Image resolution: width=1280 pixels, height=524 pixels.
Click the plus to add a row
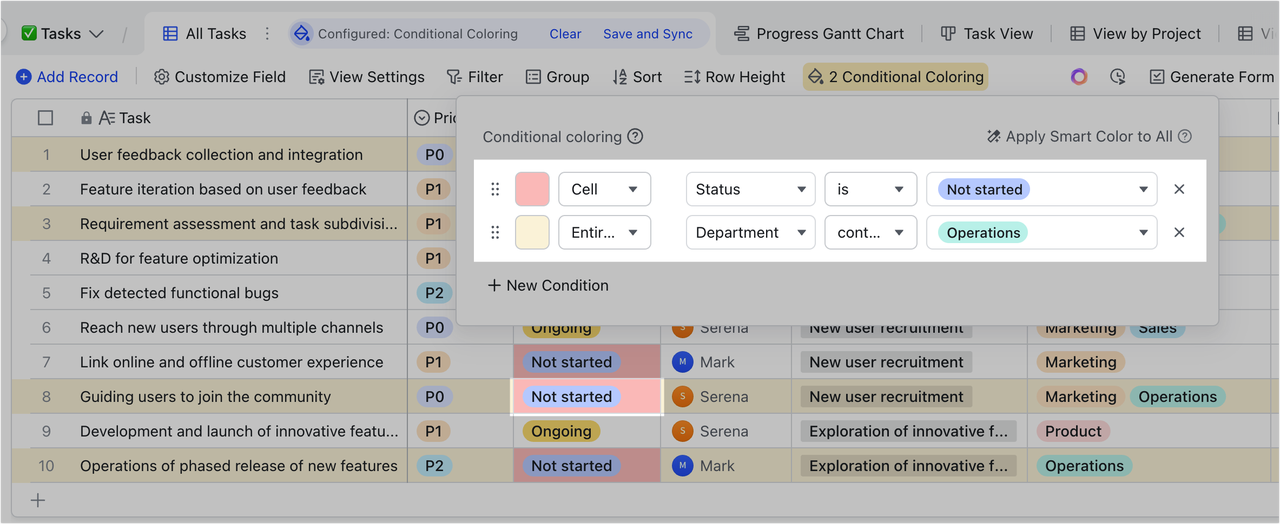tap(38, 500)
